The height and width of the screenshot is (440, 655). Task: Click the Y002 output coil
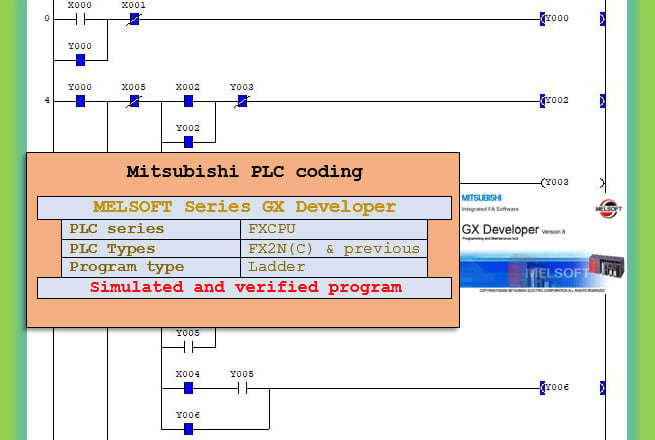[x=572, y=101]
